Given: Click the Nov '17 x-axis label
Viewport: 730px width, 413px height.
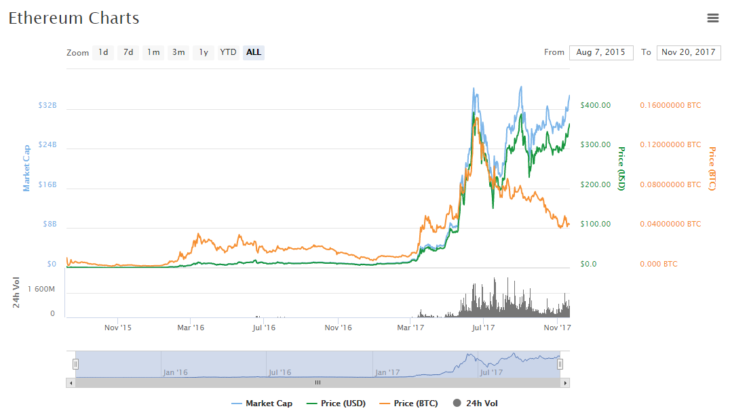Looking at the screenshot, I should click(557, 328).
